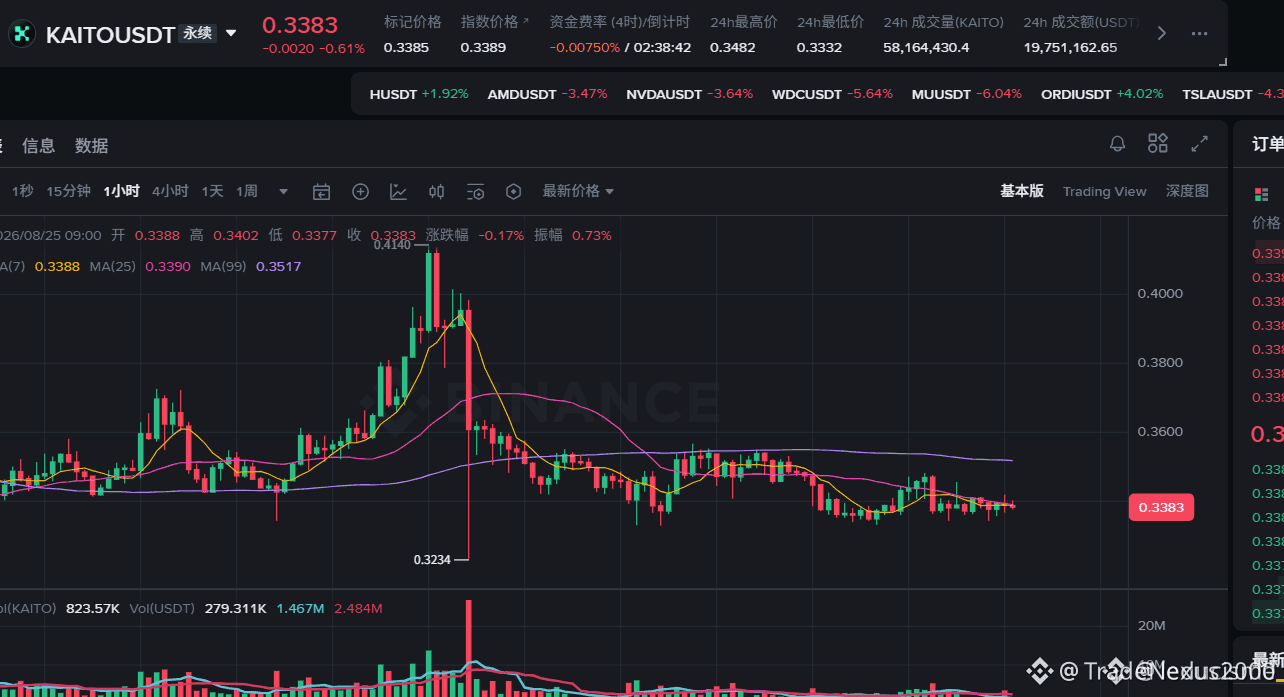The height and width of the screenshot is (697, 1284).
Task: Open the chart layout grid icon
Action: pos(1158,143)
